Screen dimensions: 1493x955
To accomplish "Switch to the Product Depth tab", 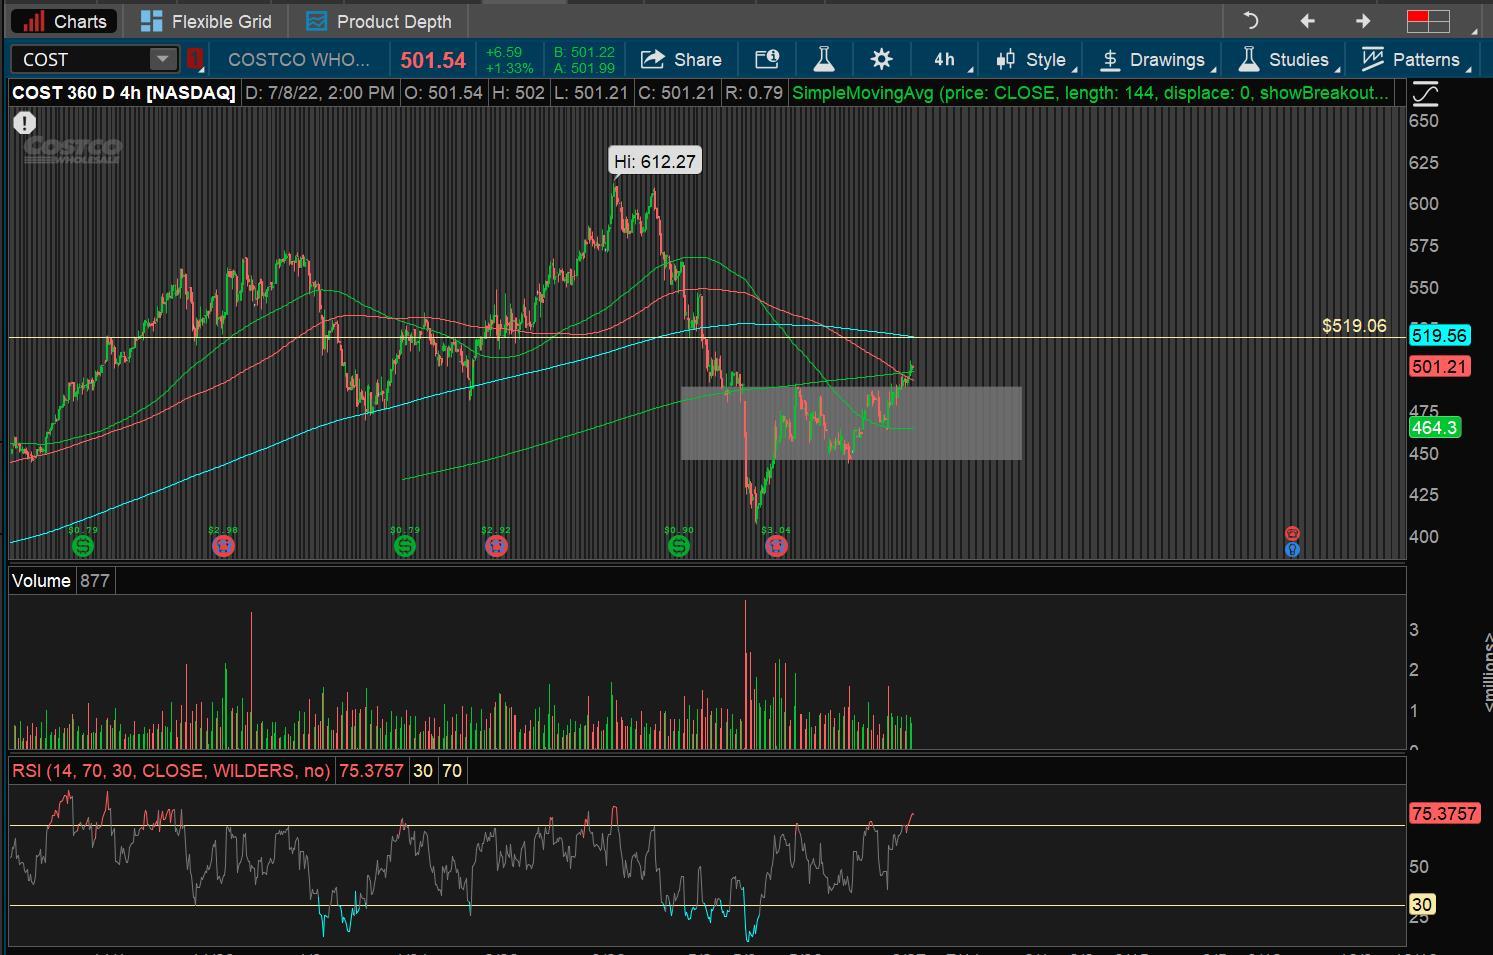I will point(379,21).
